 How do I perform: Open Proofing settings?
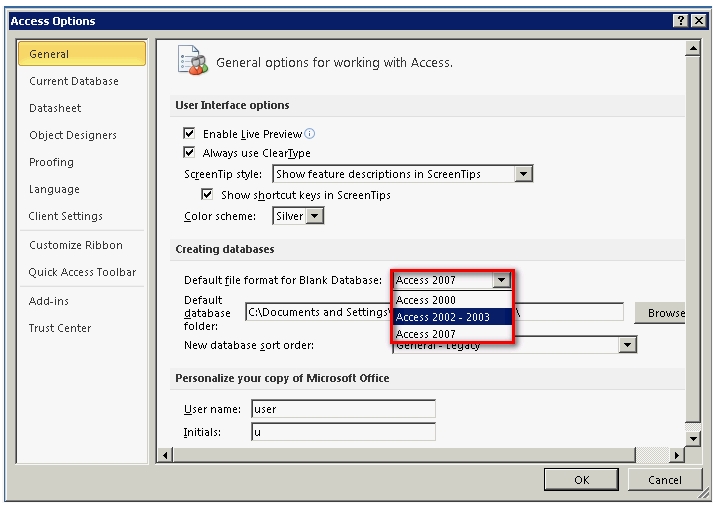[82, 162]
